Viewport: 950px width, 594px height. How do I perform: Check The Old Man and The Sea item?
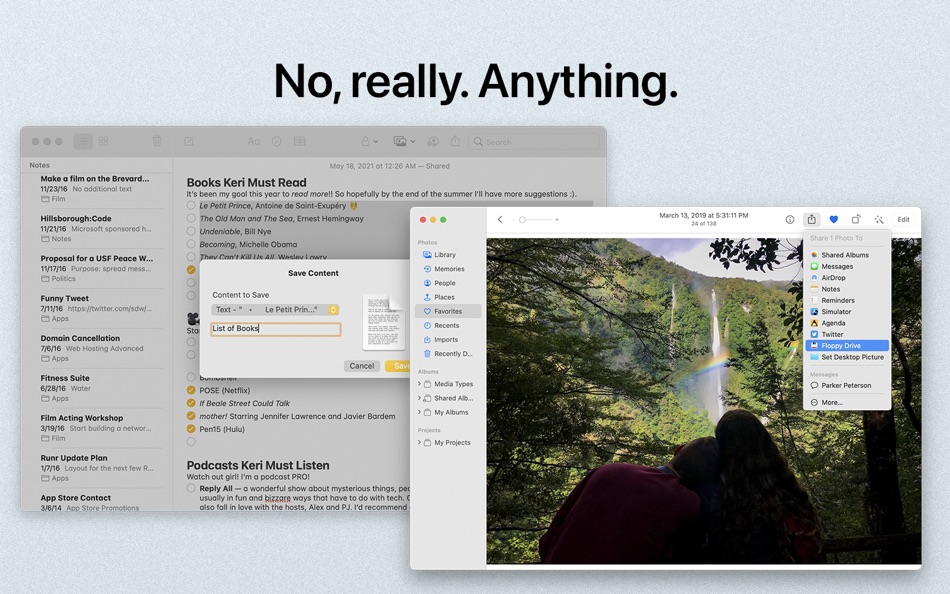pos(191,218)
